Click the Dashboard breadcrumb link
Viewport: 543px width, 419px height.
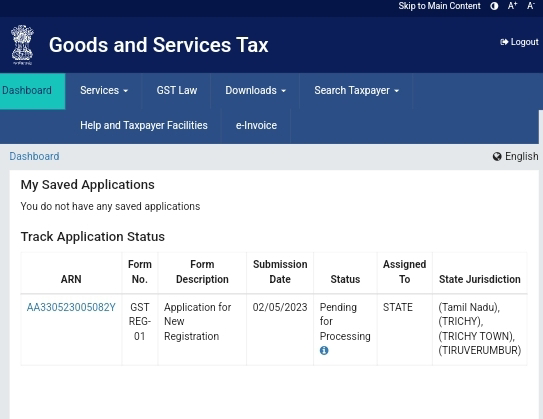pos(34,157)
